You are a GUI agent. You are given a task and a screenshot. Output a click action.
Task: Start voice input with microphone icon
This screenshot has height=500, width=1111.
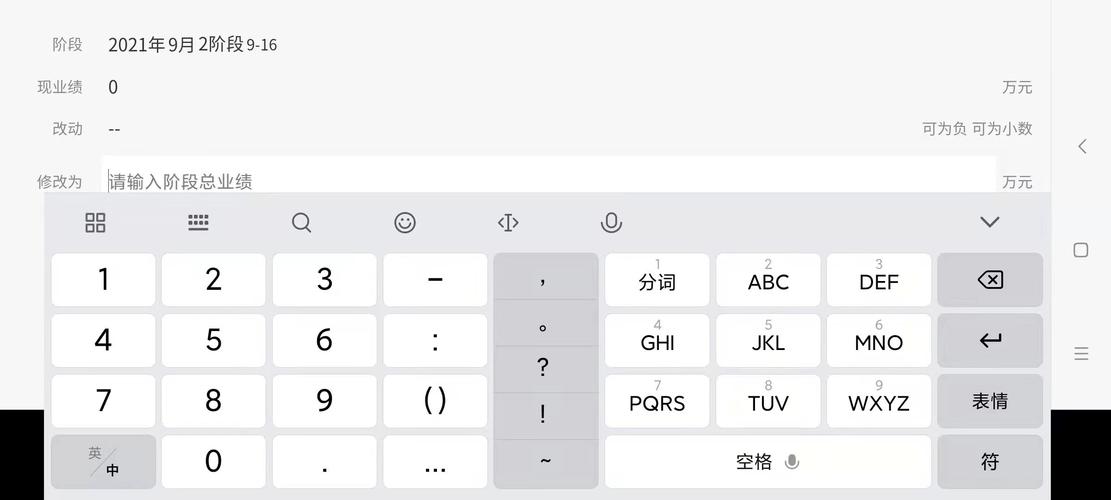click(611, 222)
